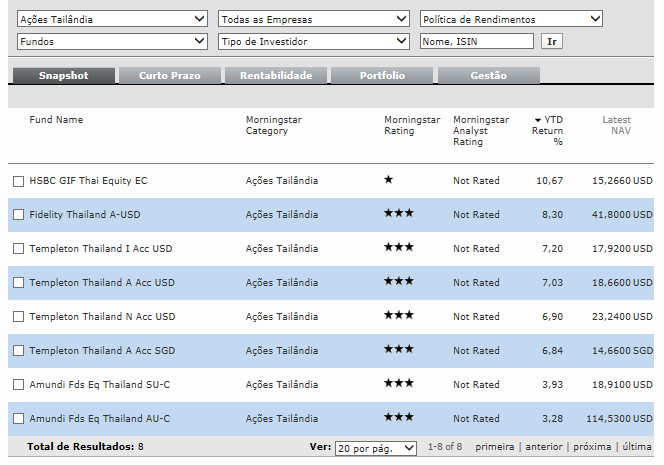Click Not Rated in Fidelity Thailand row
664x465 pixels.
tap(476, 215)
